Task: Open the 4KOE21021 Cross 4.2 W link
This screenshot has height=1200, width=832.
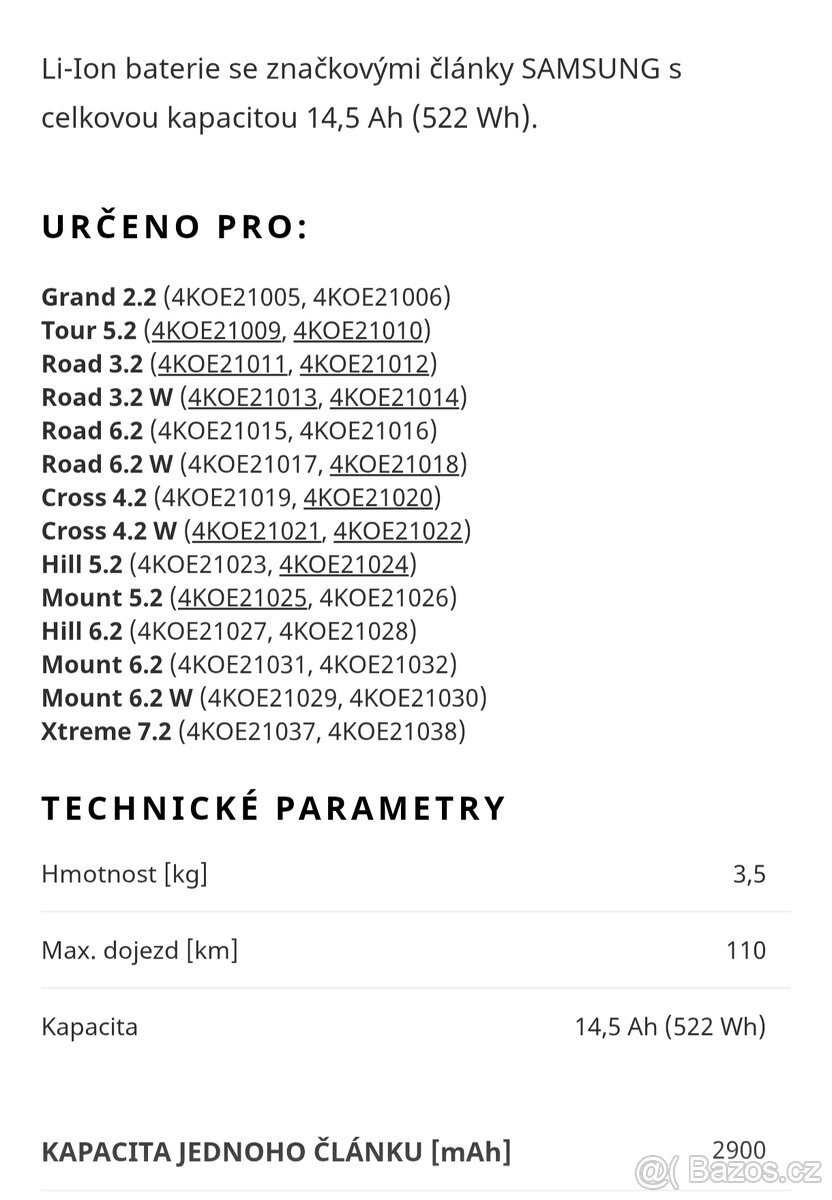Action: [257, 531]
